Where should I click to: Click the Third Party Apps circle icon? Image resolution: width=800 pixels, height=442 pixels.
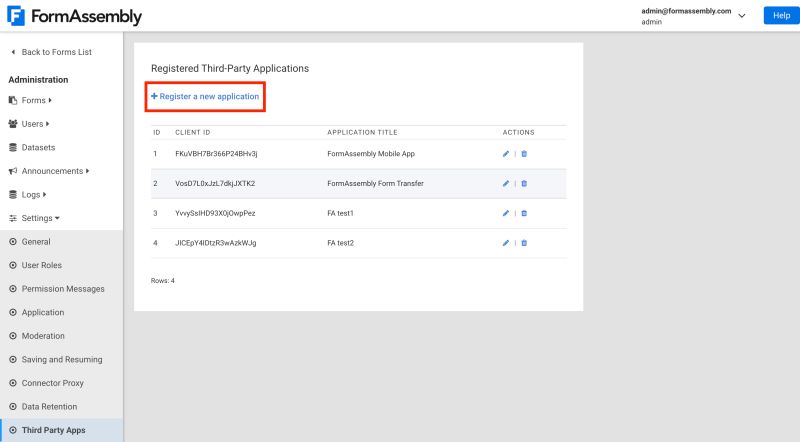pos(13,430)
